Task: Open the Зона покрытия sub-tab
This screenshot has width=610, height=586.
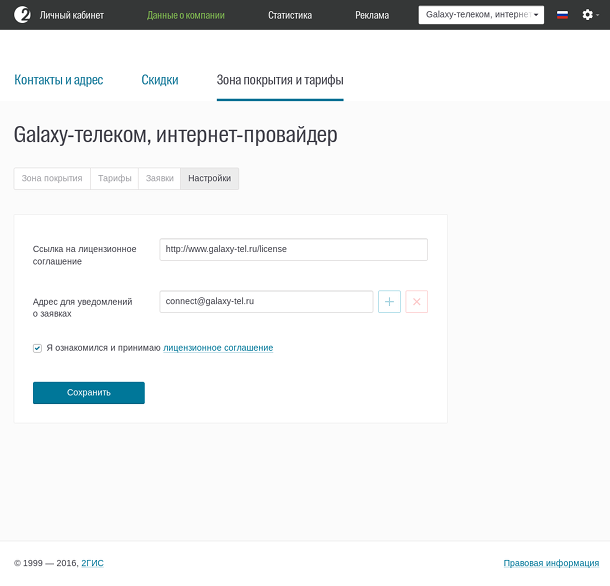Action: click(52, 179)
